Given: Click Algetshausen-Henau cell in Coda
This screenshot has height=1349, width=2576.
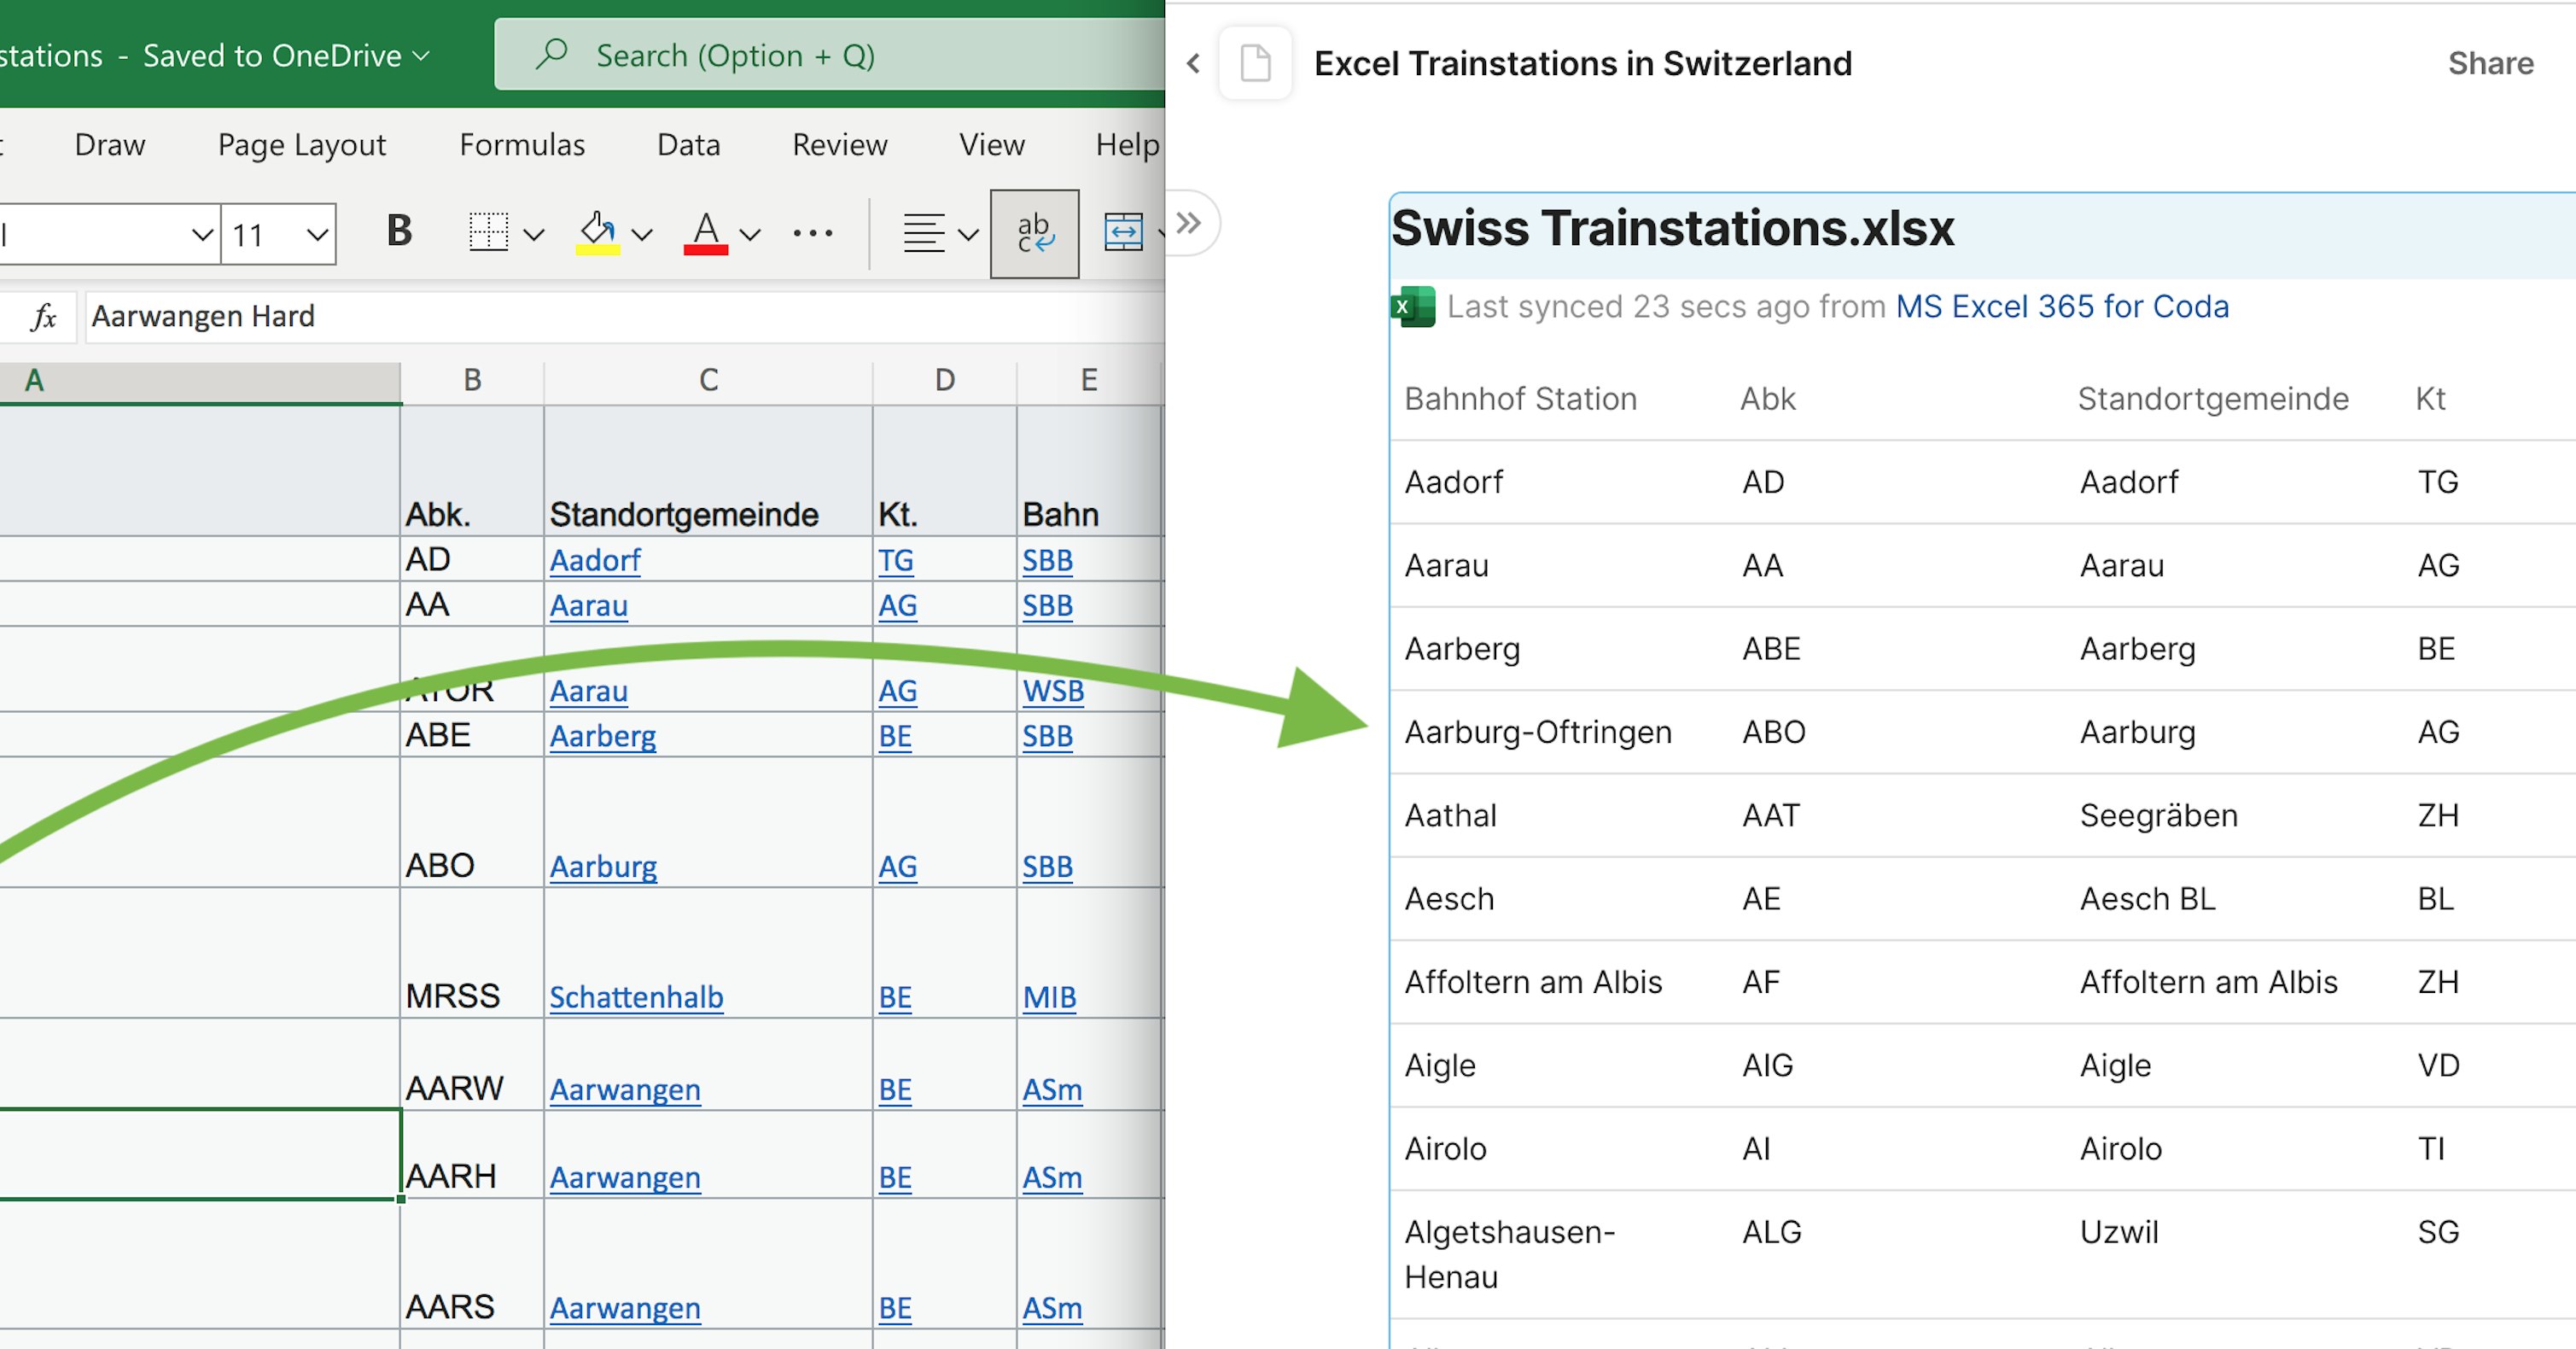Looking at the screenshot, I should pos(1509,1254).
